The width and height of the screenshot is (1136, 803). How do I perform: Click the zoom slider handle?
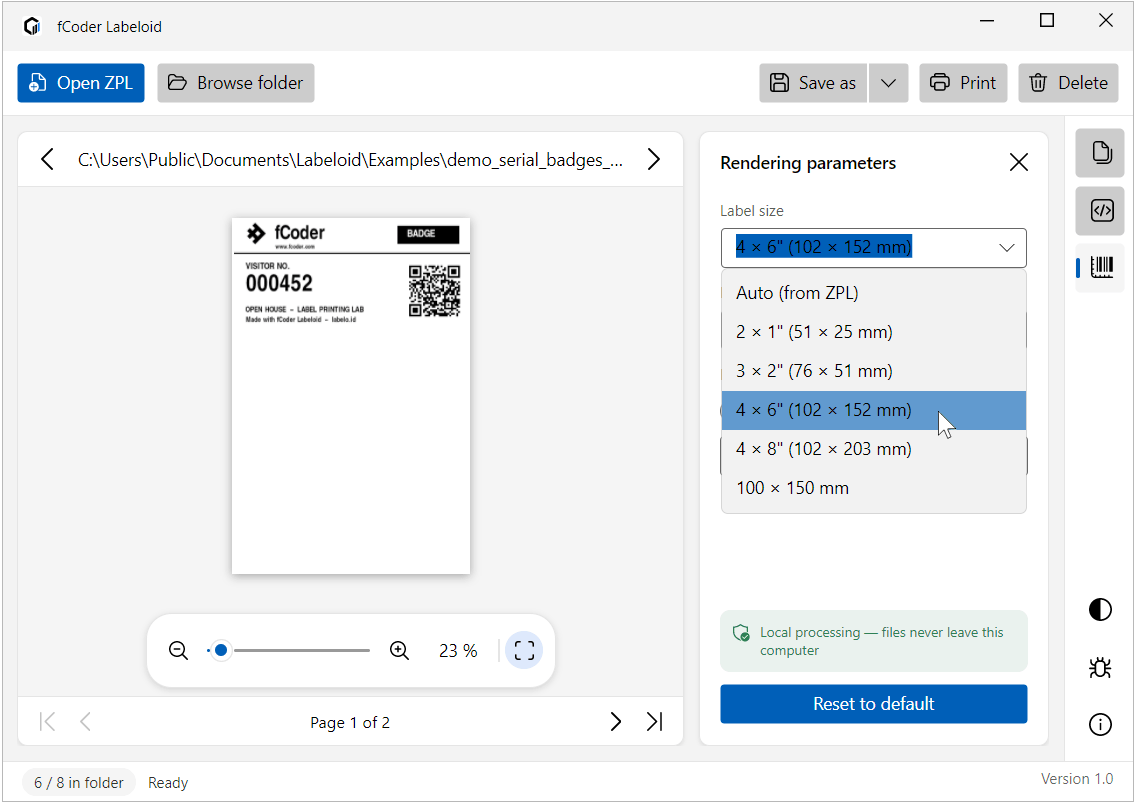pos(221,651)
